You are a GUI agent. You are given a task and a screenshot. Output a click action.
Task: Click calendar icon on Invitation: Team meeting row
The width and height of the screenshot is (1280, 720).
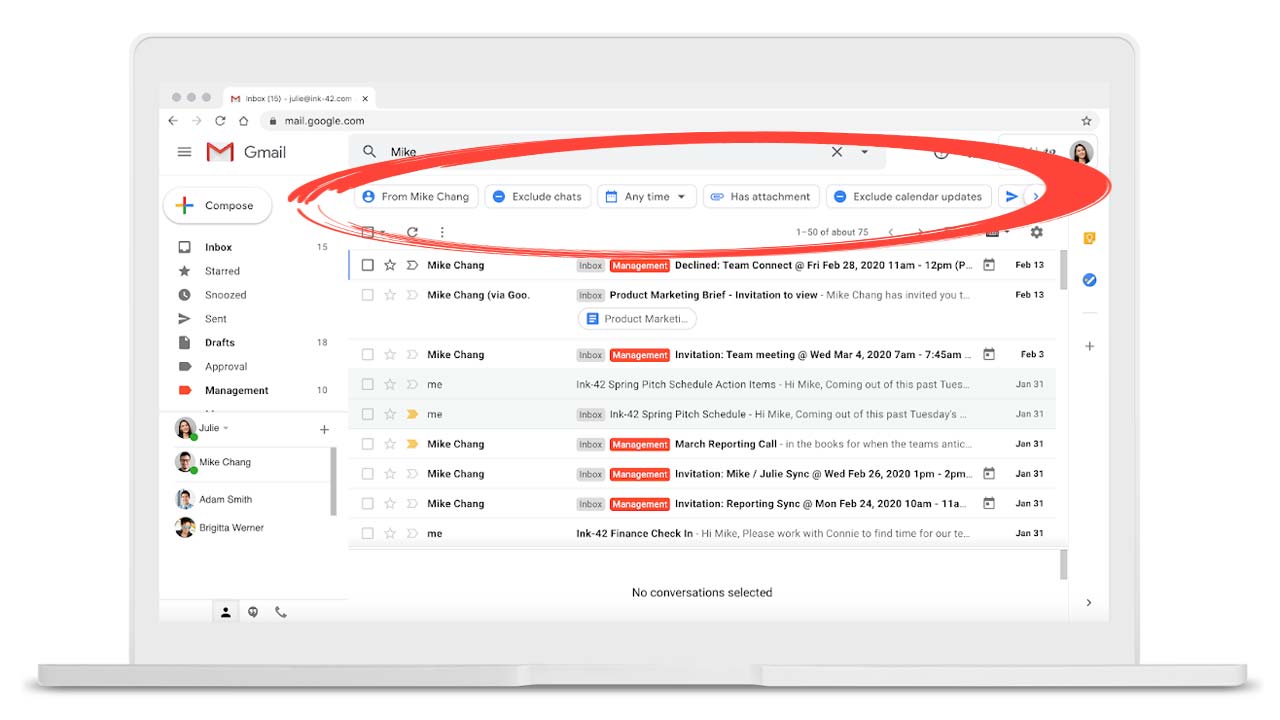click(989, 354)
